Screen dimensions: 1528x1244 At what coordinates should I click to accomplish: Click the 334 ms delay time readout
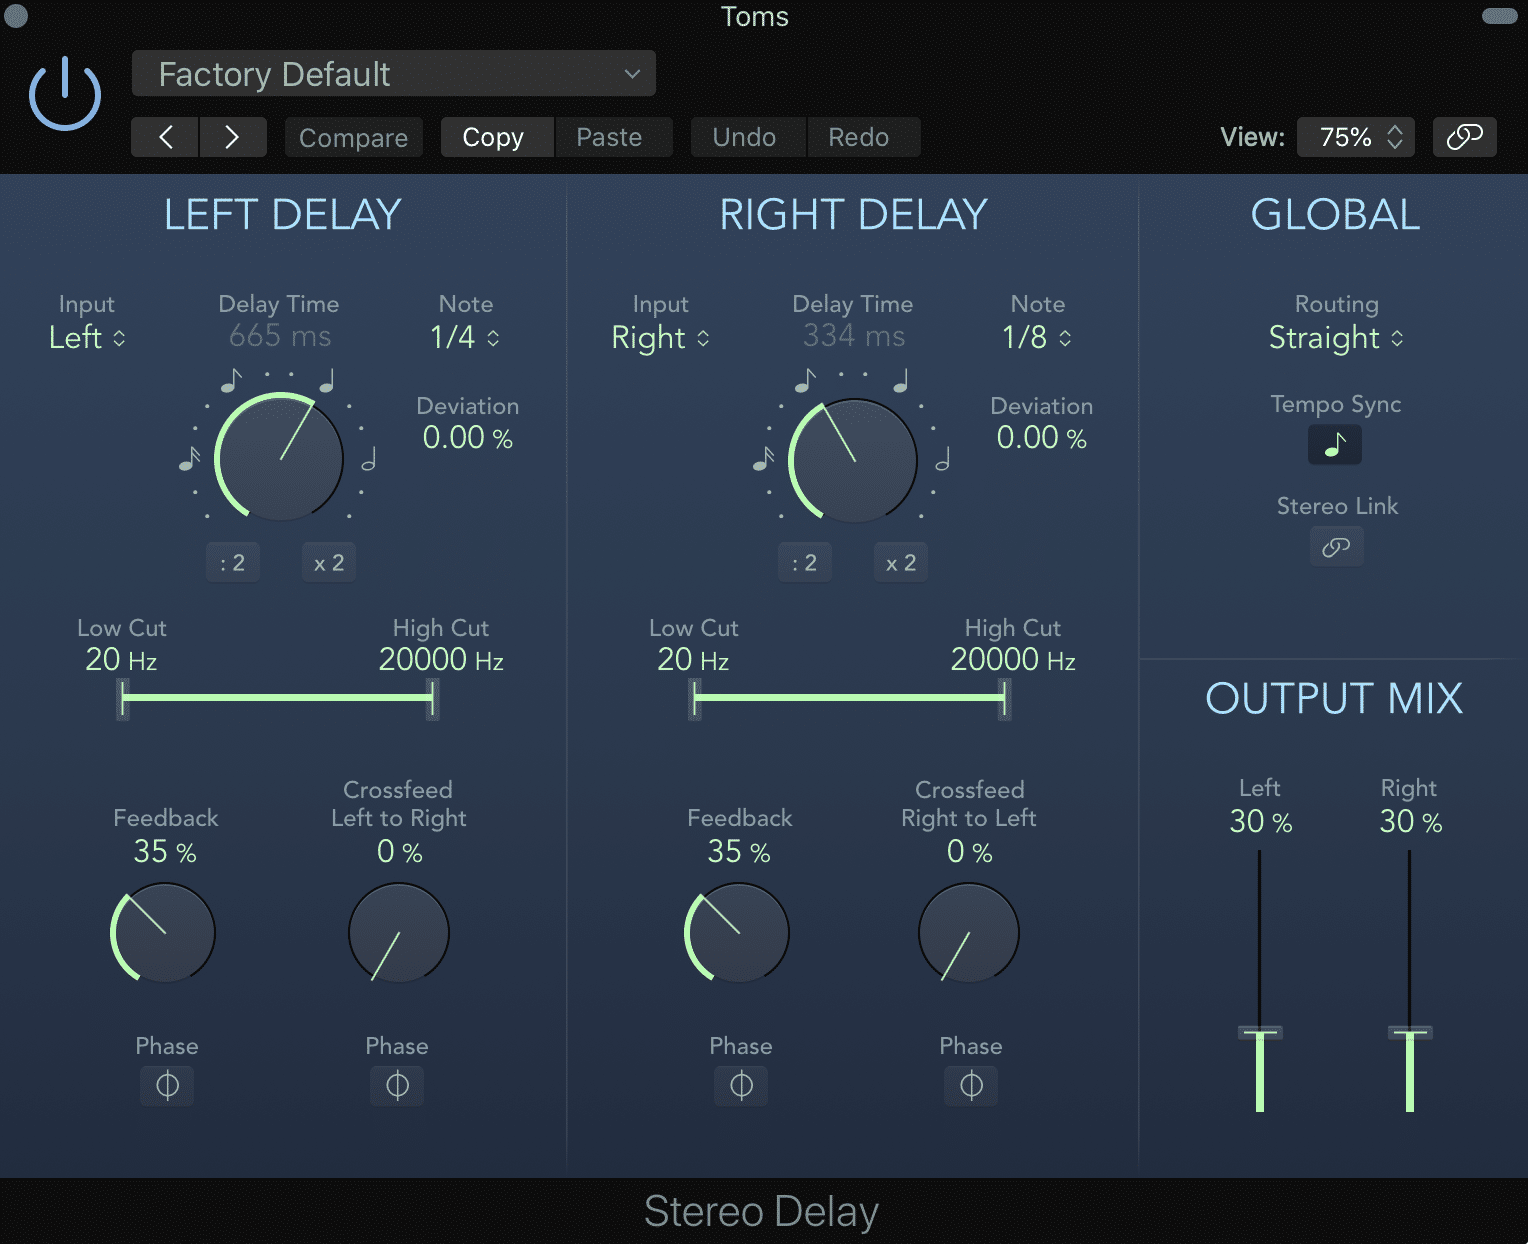pyautogui.click(x=854, y=336)
